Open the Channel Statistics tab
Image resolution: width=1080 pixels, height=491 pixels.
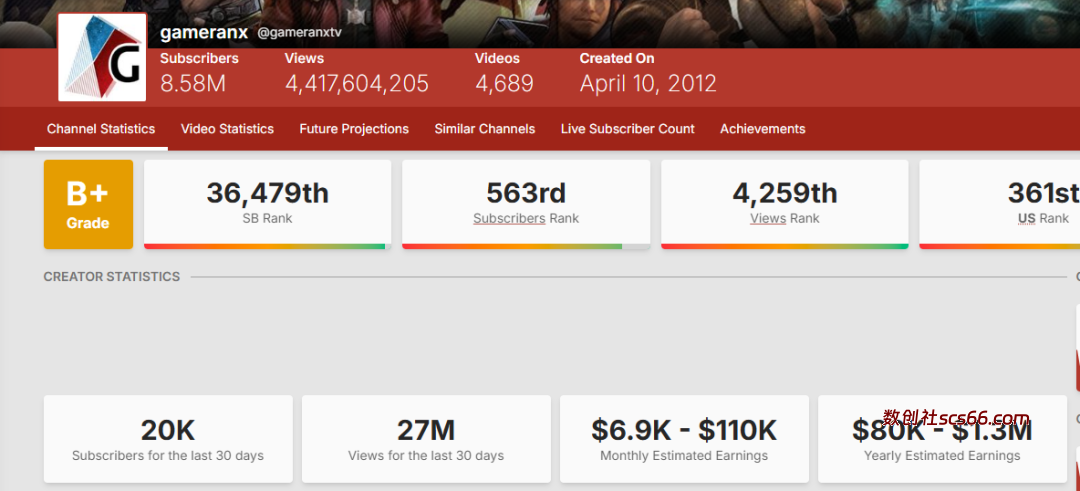tap(101, 129)
